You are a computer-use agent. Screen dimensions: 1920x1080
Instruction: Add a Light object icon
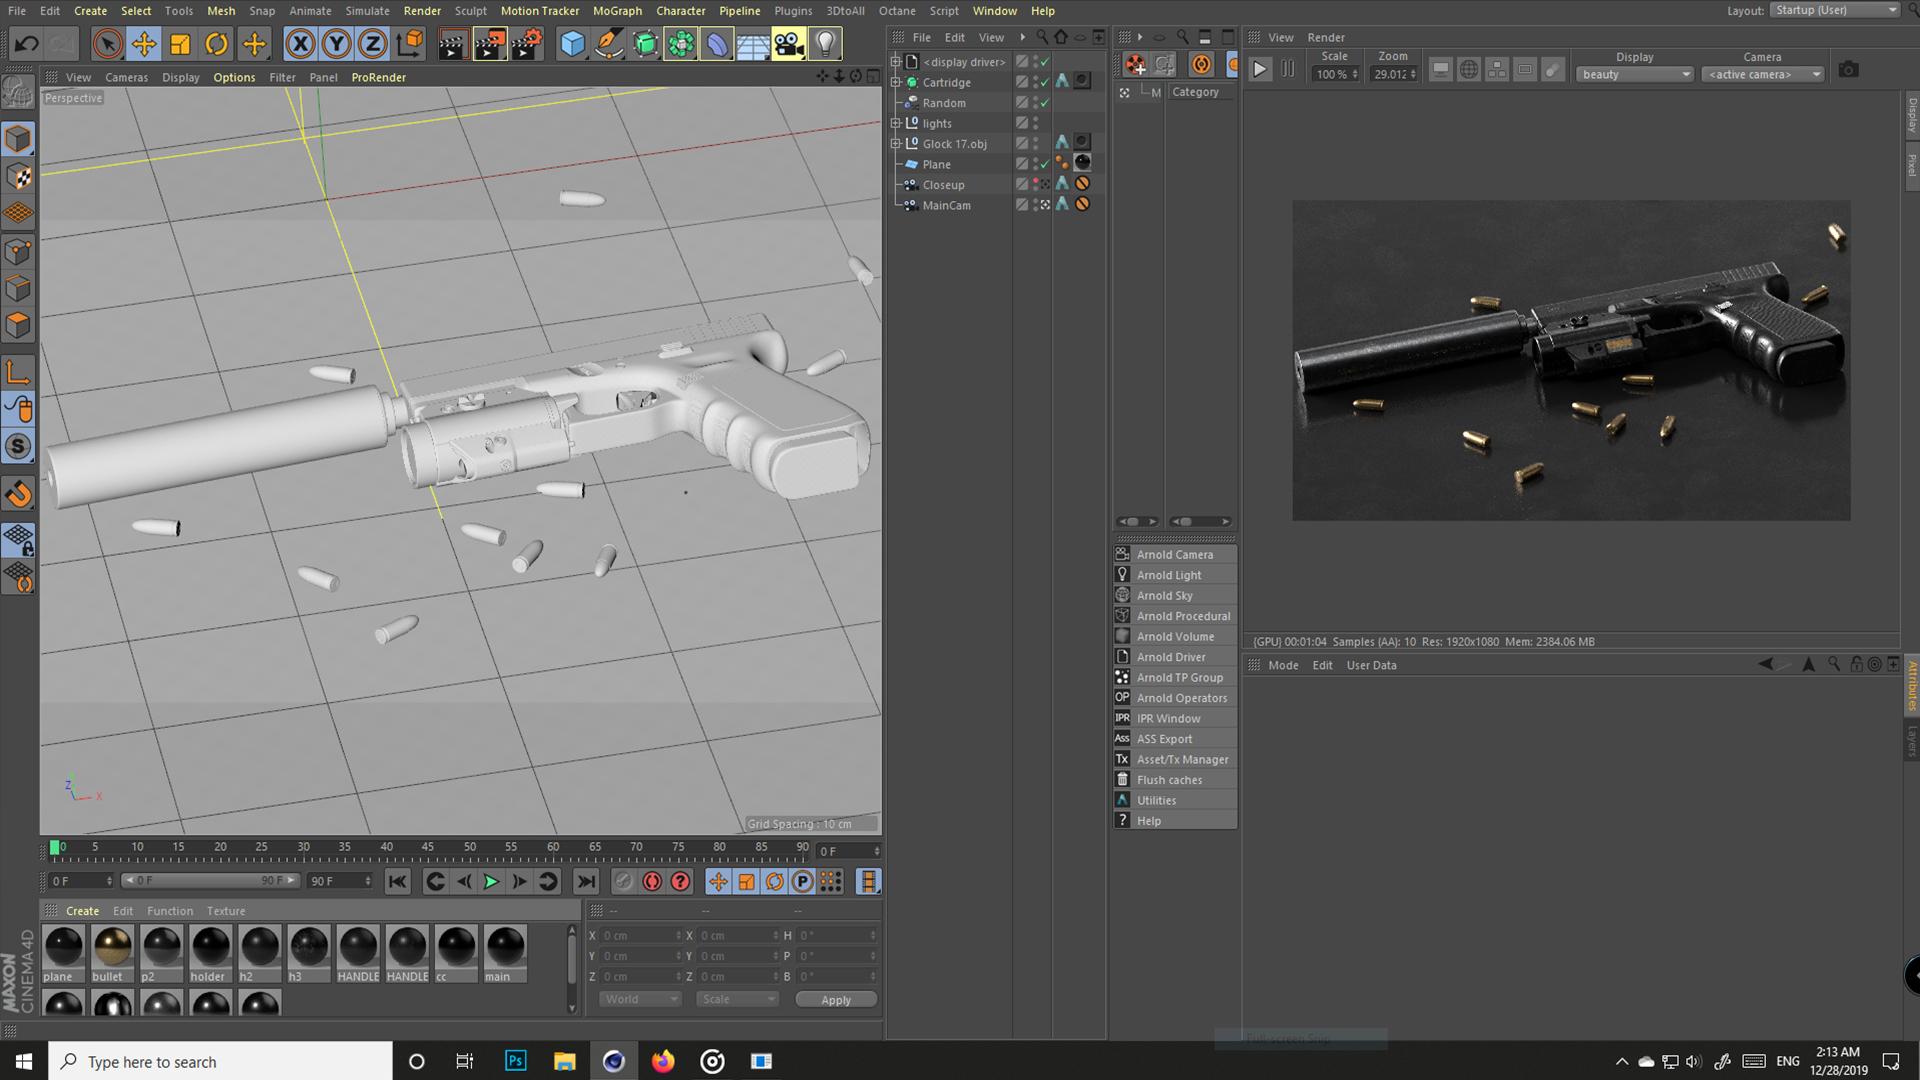click(825, 44)
